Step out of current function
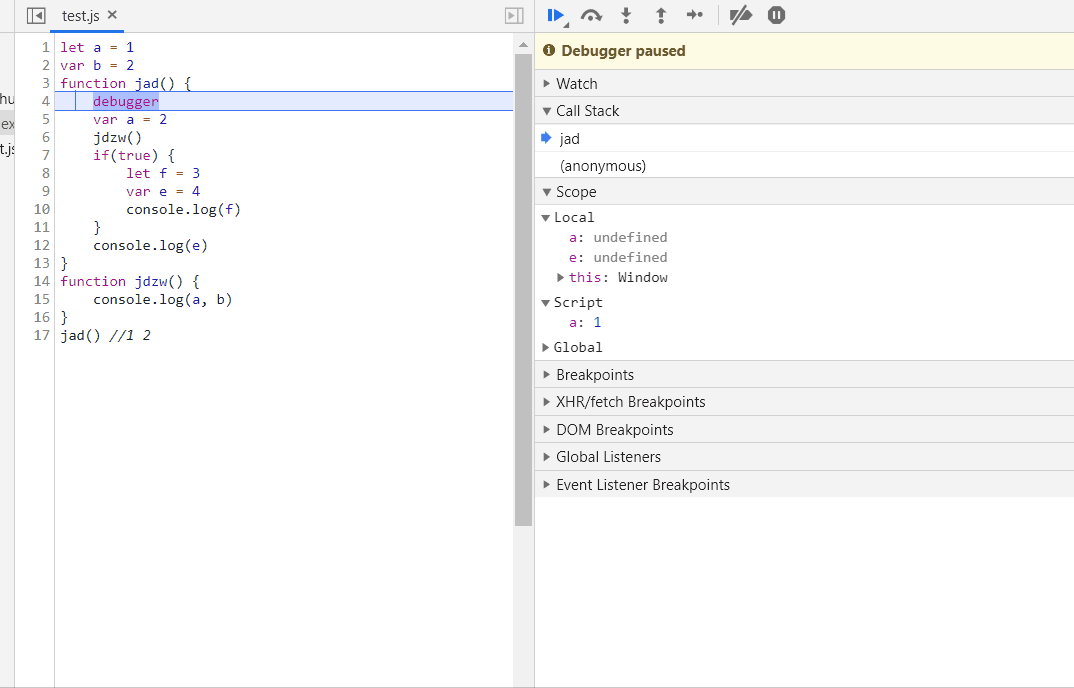This screenshot has height=688, width=1074. point(661,15)
